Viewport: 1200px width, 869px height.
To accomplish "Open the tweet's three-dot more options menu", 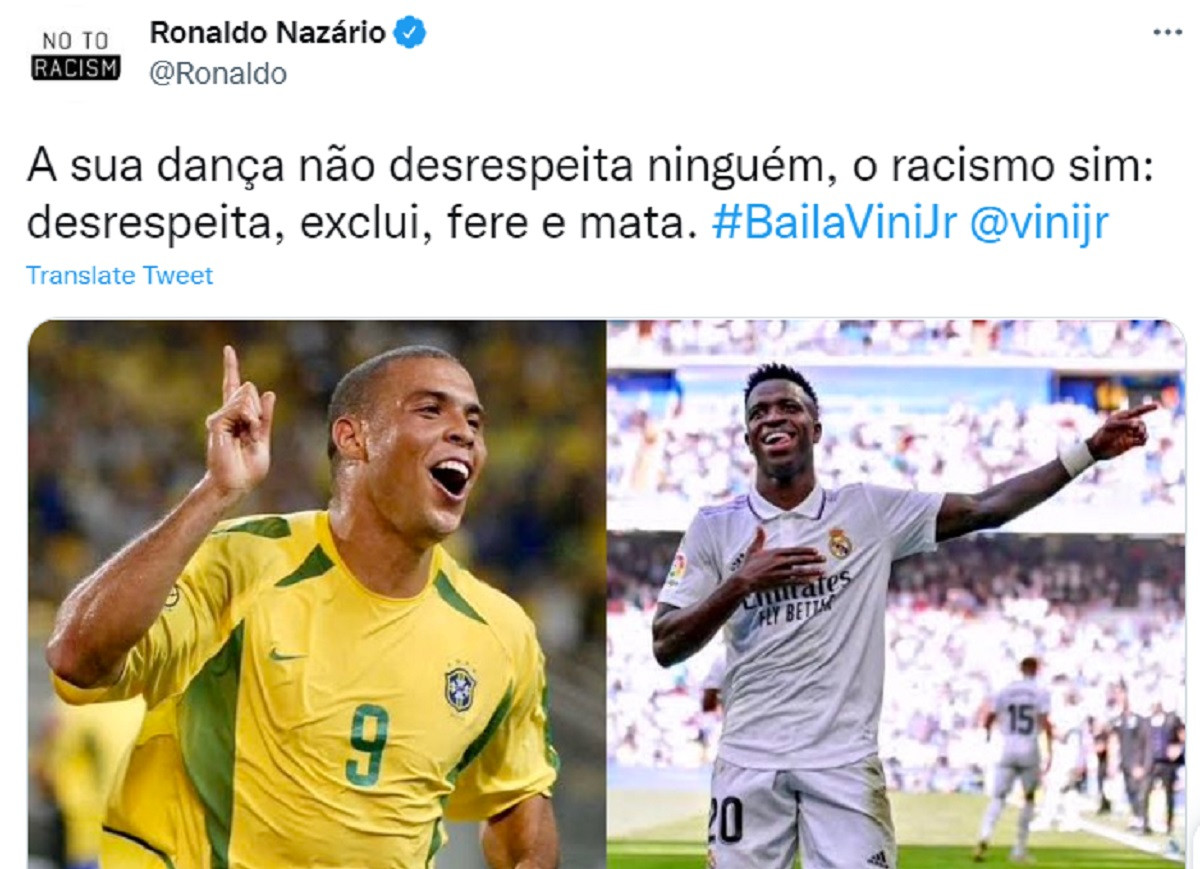I will click(x=1167, y=32).
